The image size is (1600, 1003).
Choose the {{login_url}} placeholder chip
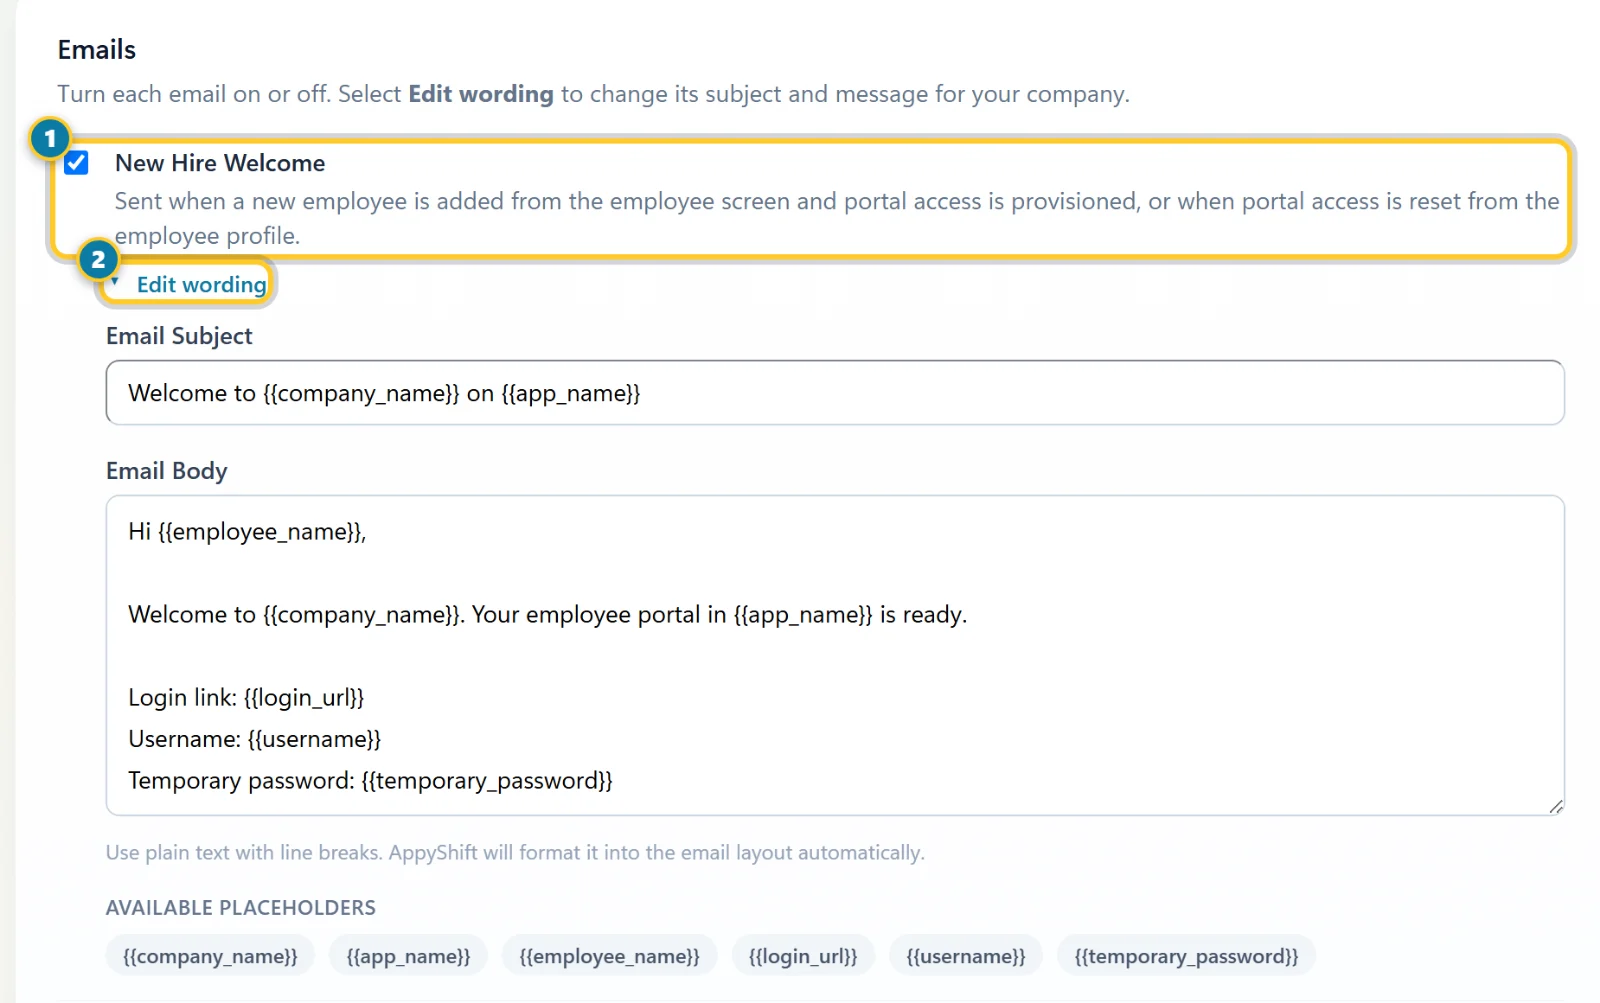803,956
